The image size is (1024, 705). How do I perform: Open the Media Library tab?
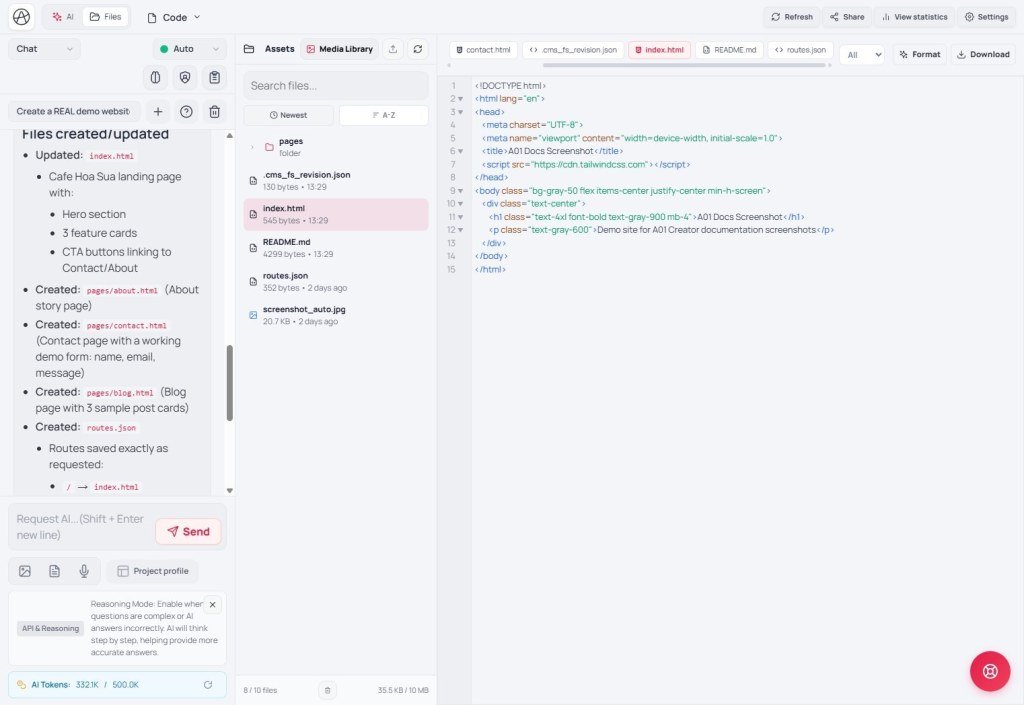[x=340, y=49]
